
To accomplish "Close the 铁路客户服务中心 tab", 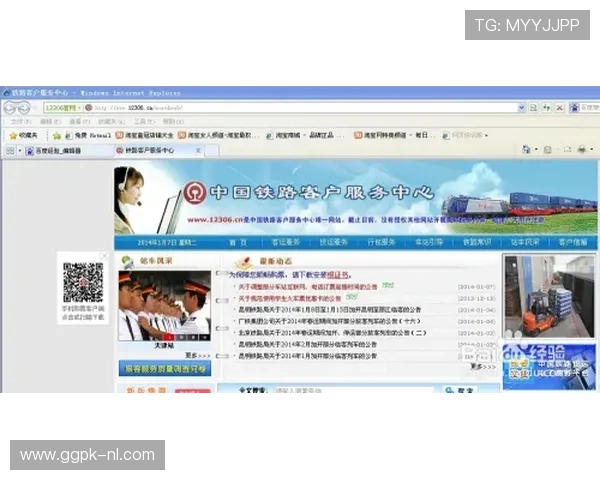I will pyautogui.click(x=198, y=150).
